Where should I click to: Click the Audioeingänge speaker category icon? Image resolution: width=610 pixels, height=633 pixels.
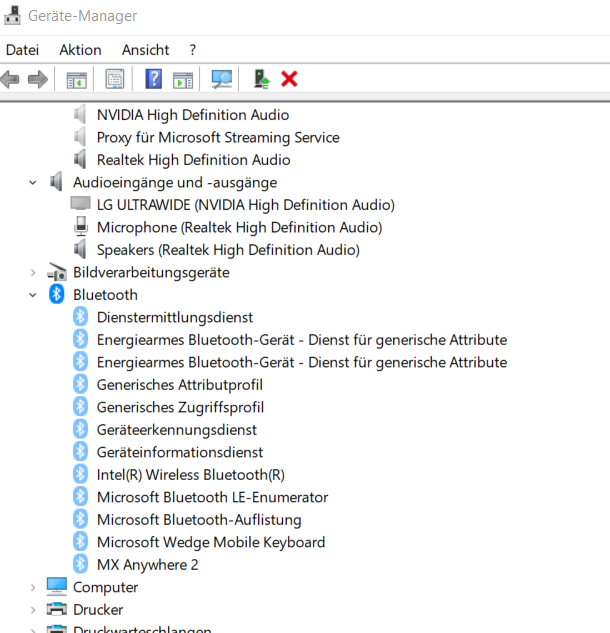point(56,181)
